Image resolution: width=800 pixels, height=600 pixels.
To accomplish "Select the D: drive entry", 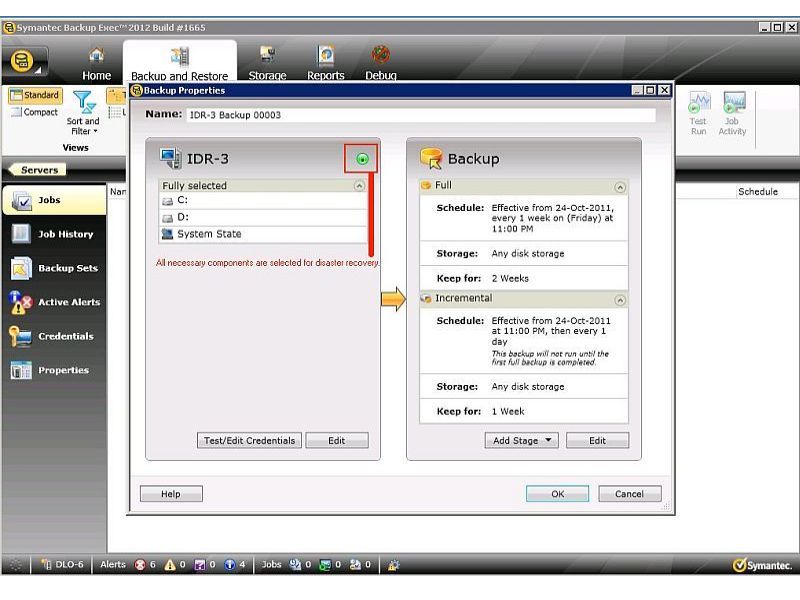I will click(x=263, y=217).
